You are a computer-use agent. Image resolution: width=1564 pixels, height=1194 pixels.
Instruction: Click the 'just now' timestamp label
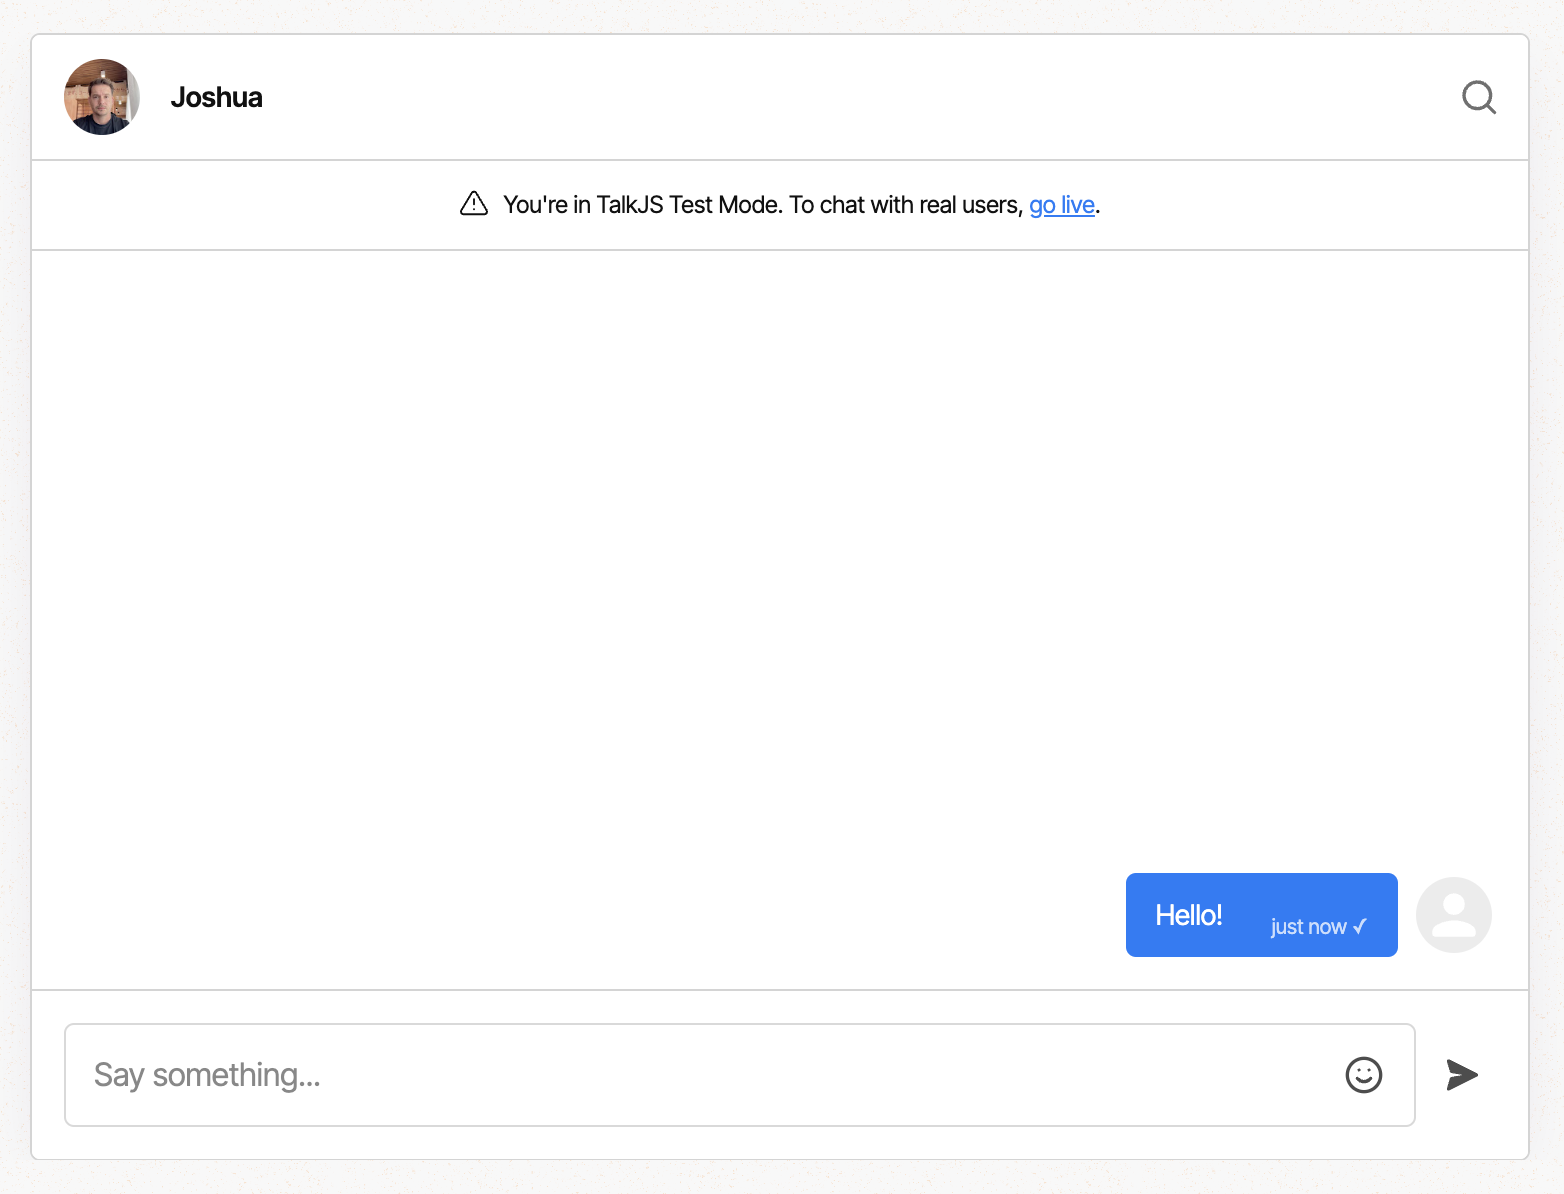pyautogui.click(x=1310, y=927)
